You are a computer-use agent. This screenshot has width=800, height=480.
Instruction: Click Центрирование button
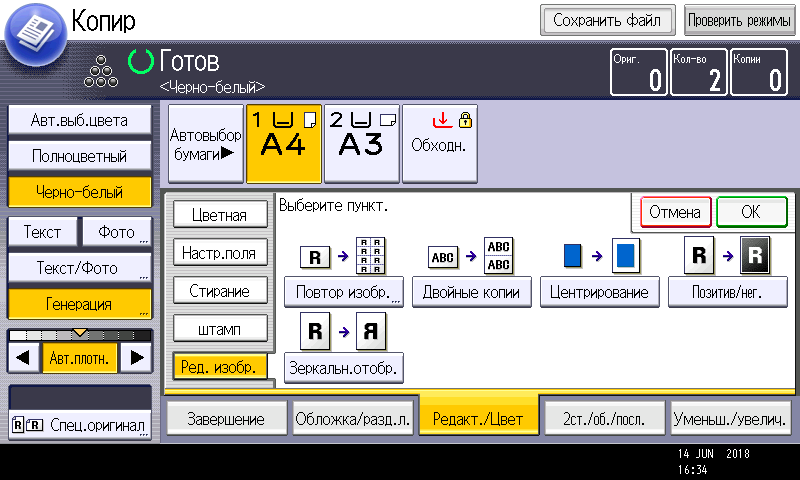coord(599,292)
